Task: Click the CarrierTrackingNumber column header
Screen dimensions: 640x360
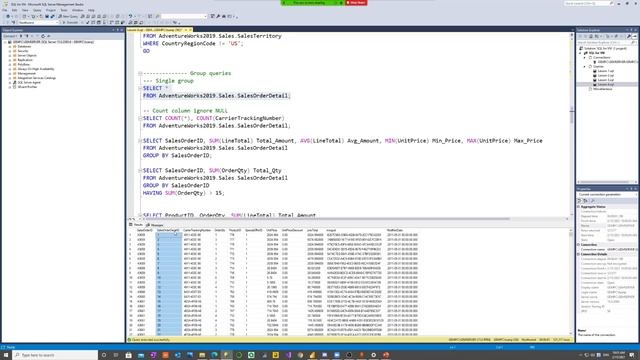Action: [197, 230]
